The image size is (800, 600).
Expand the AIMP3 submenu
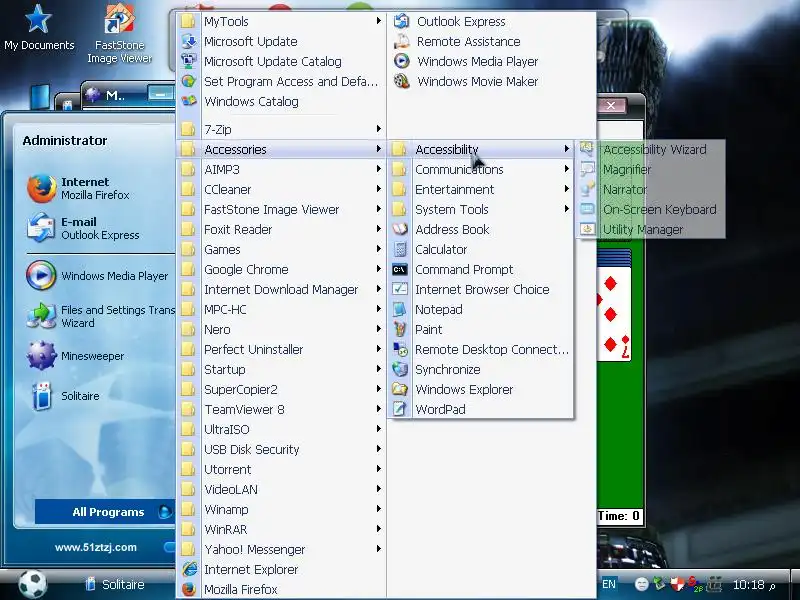point(281,169)
